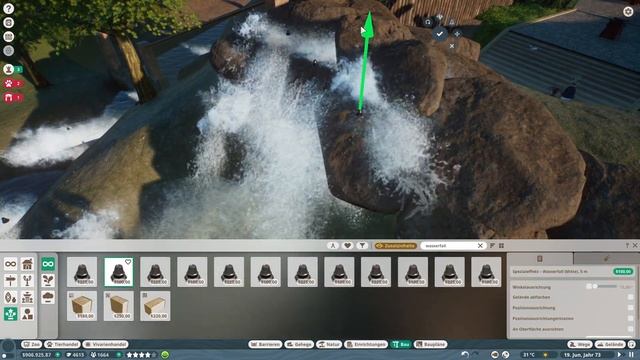Select the first wooden box blueprint thumbnail
This screenshot has height=360, width=640.
82,306
